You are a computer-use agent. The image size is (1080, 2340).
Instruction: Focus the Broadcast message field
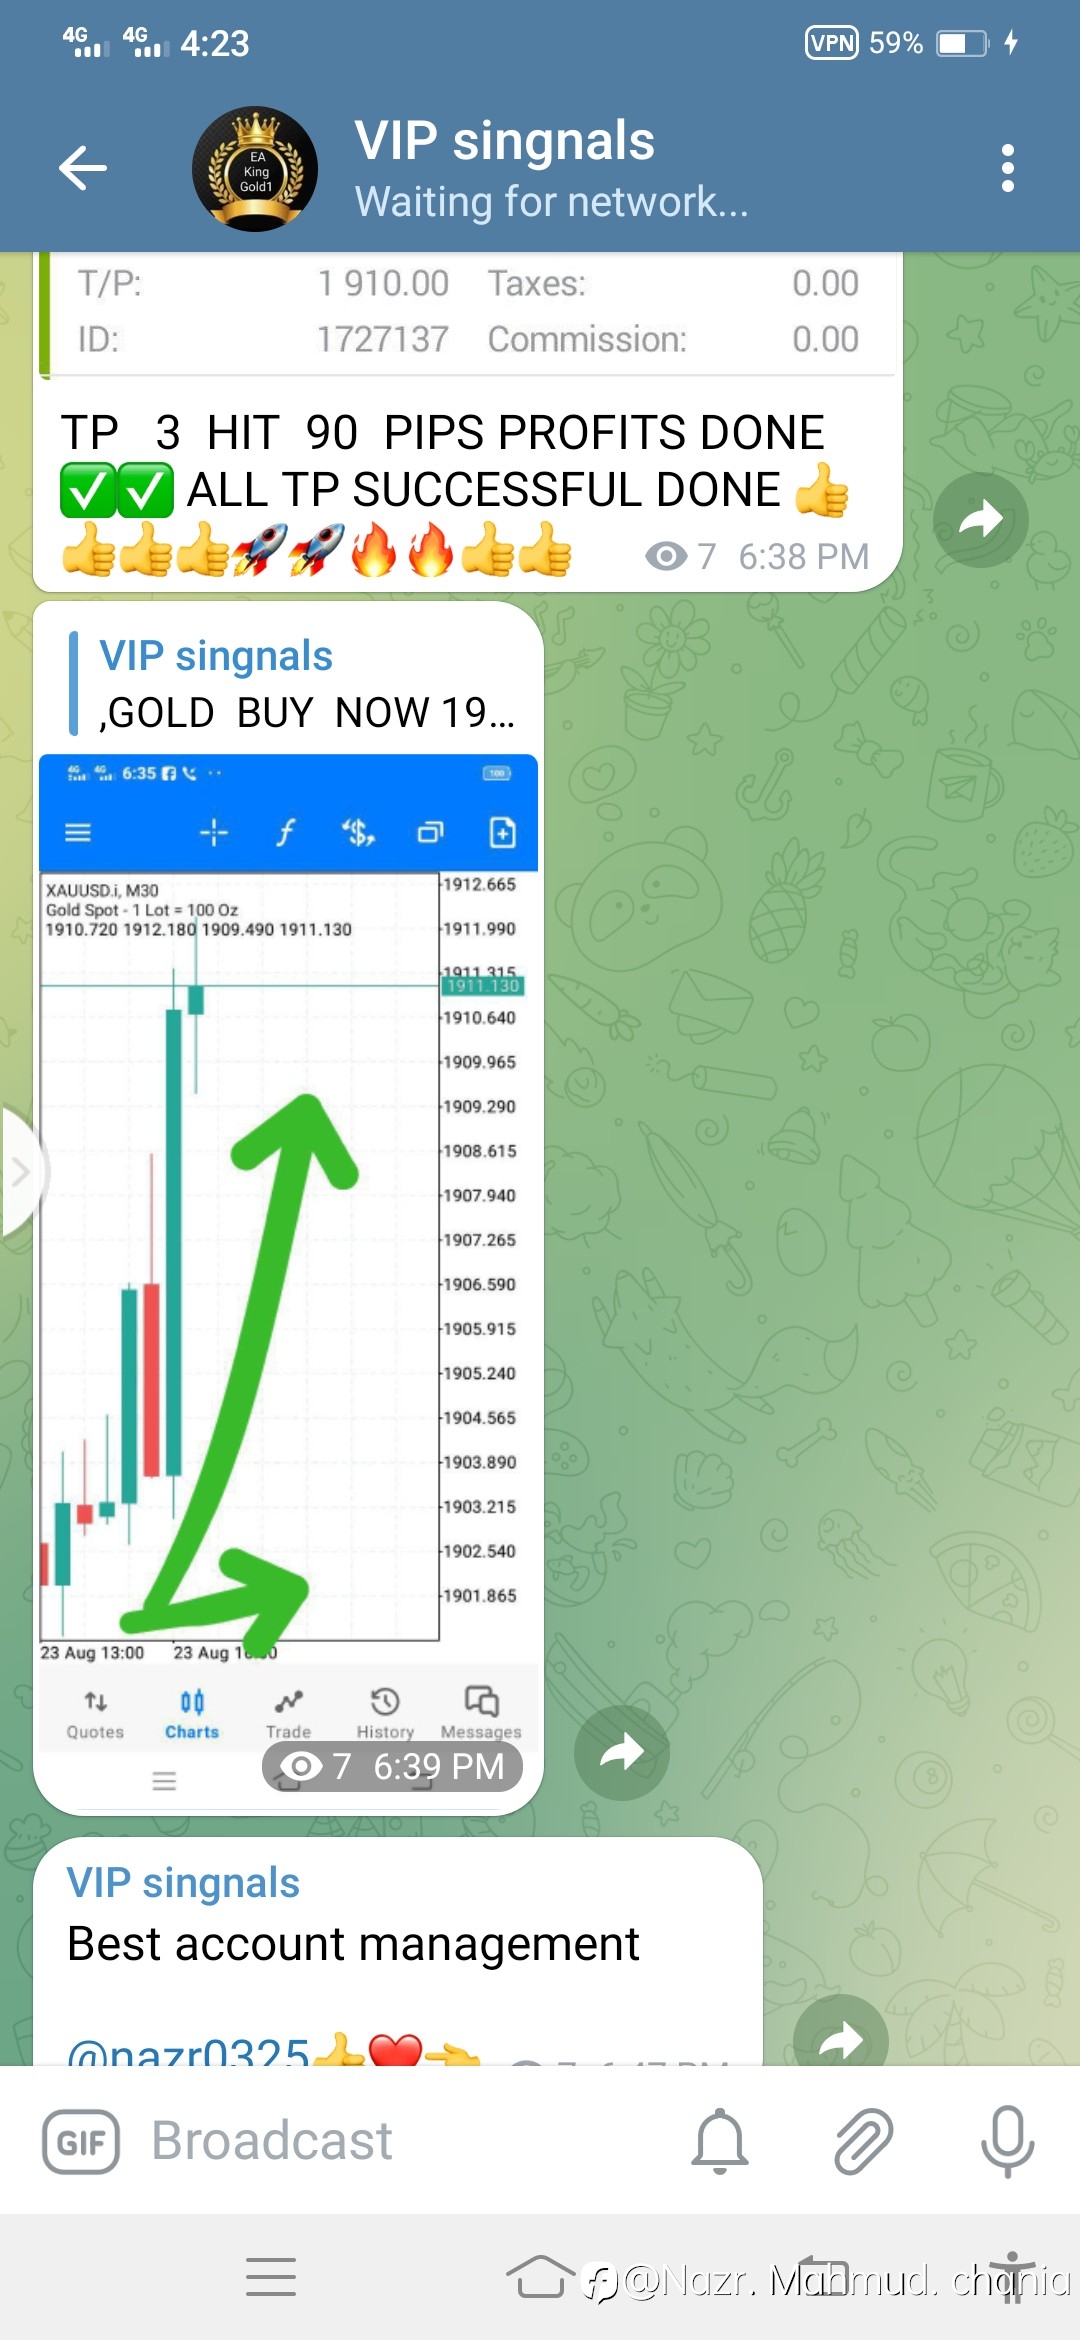click(400, 2141)
